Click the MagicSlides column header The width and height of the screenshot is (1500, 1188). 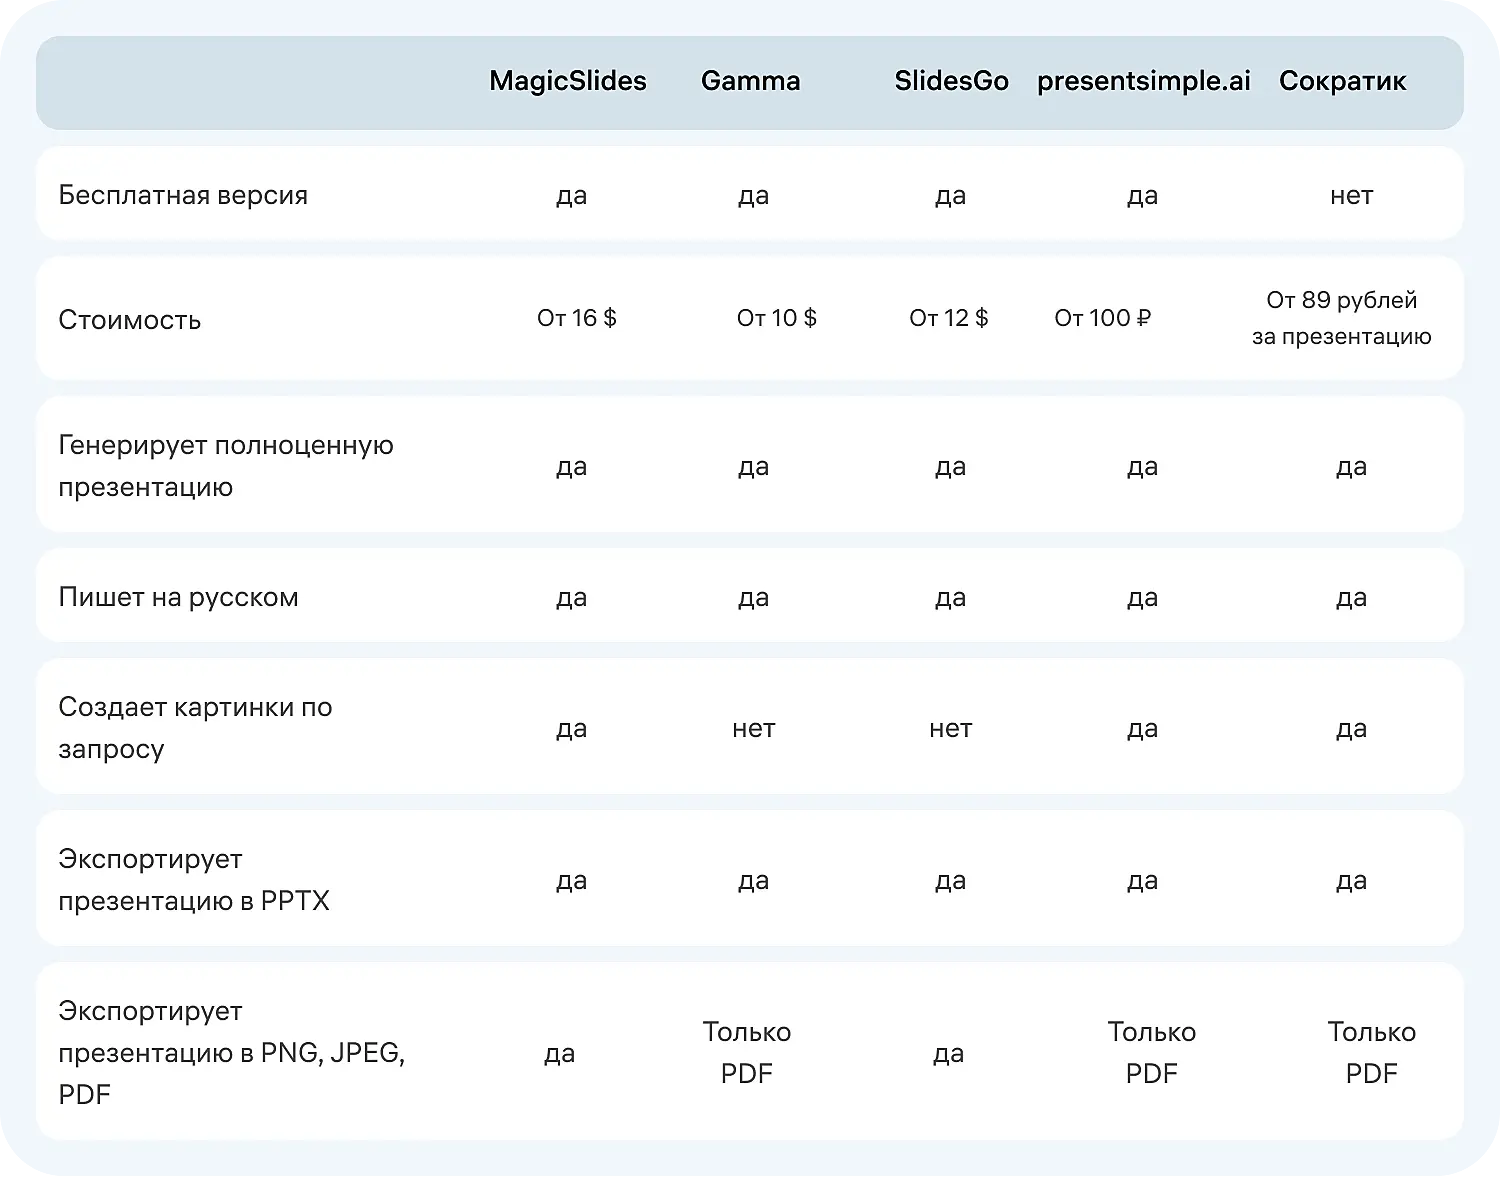coord(568,81)
